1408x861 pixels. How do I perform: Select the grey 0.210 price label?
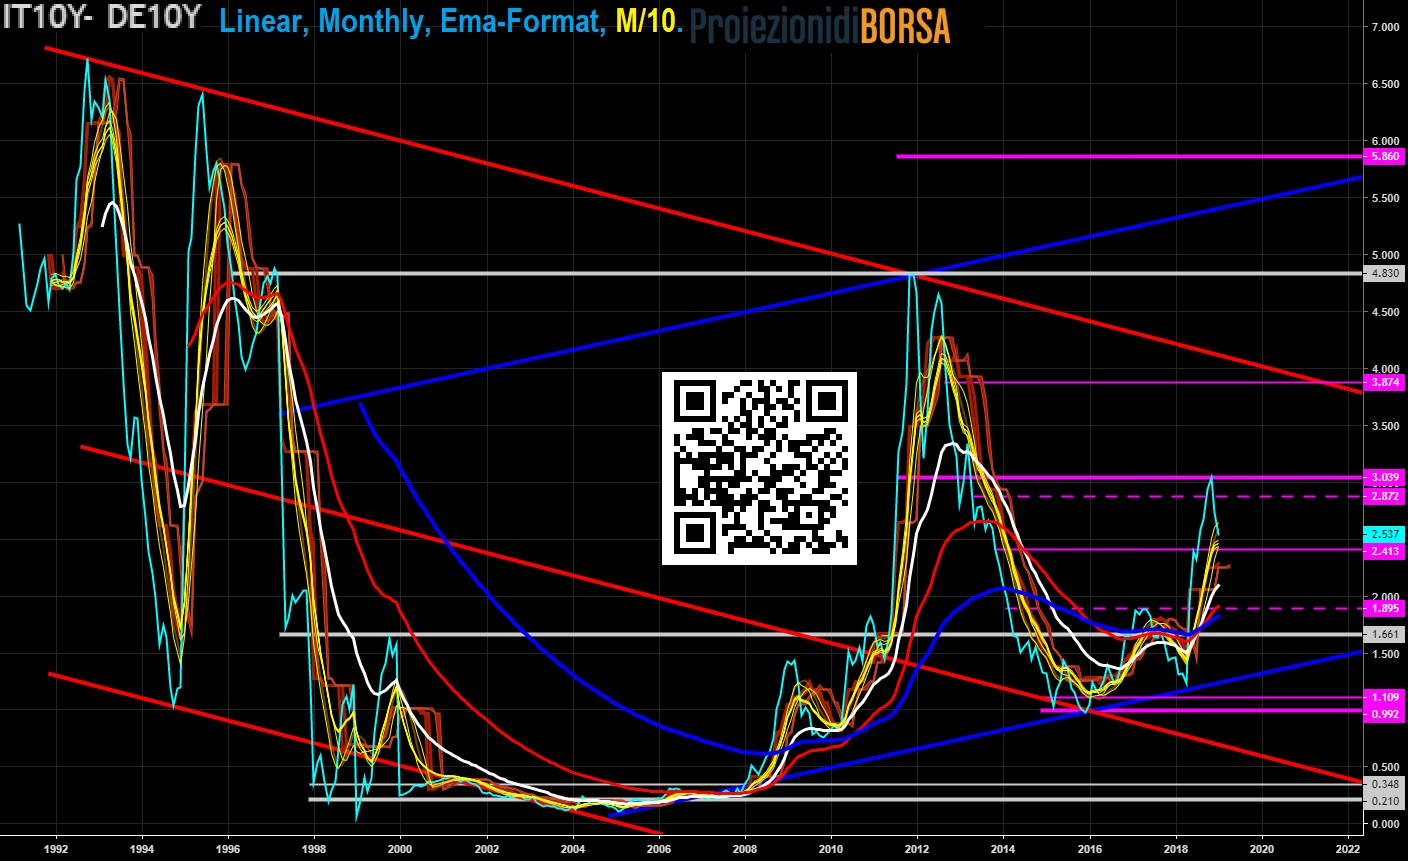(1385, 800)
